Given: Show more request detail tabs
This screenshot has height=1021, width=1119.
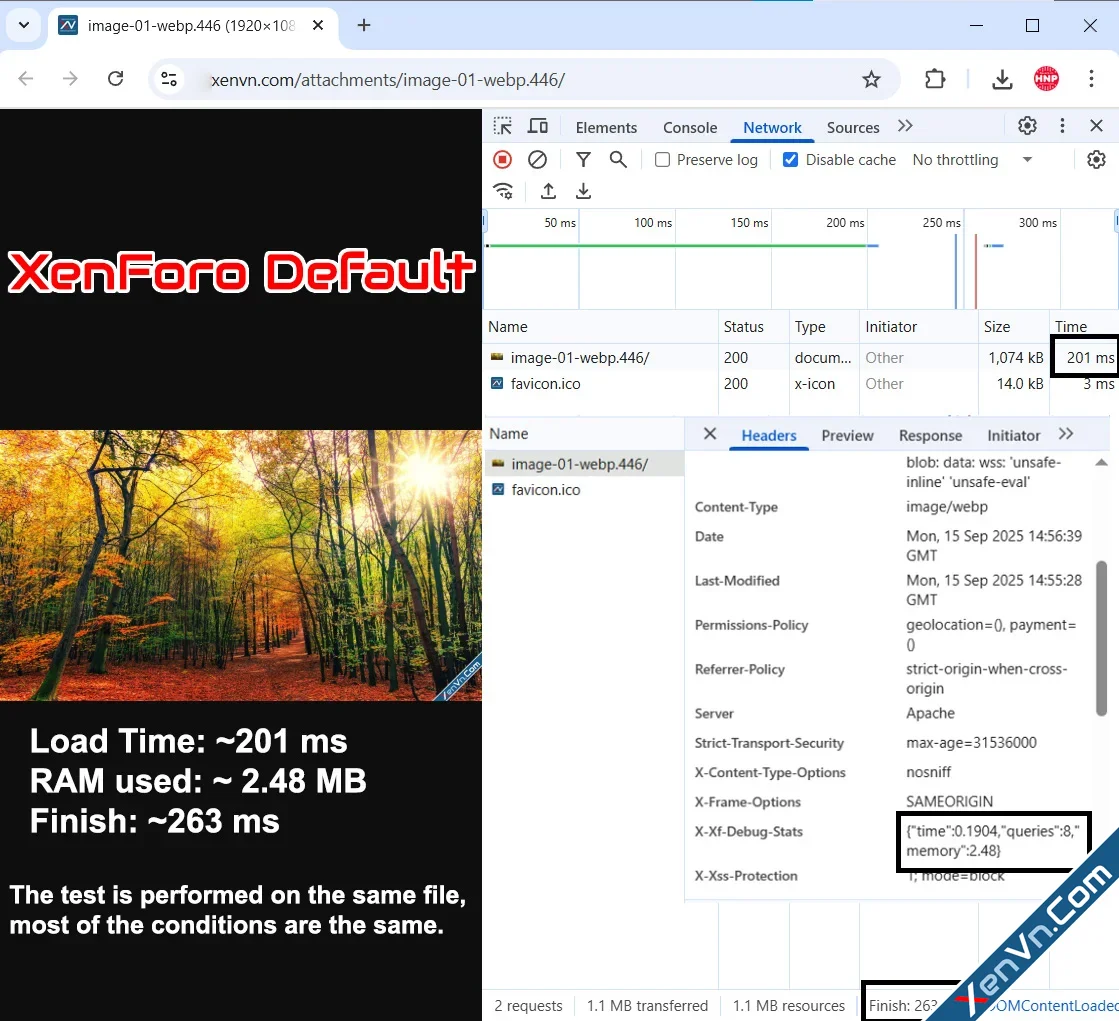Looking at the screenshot, I should 1066,434.
